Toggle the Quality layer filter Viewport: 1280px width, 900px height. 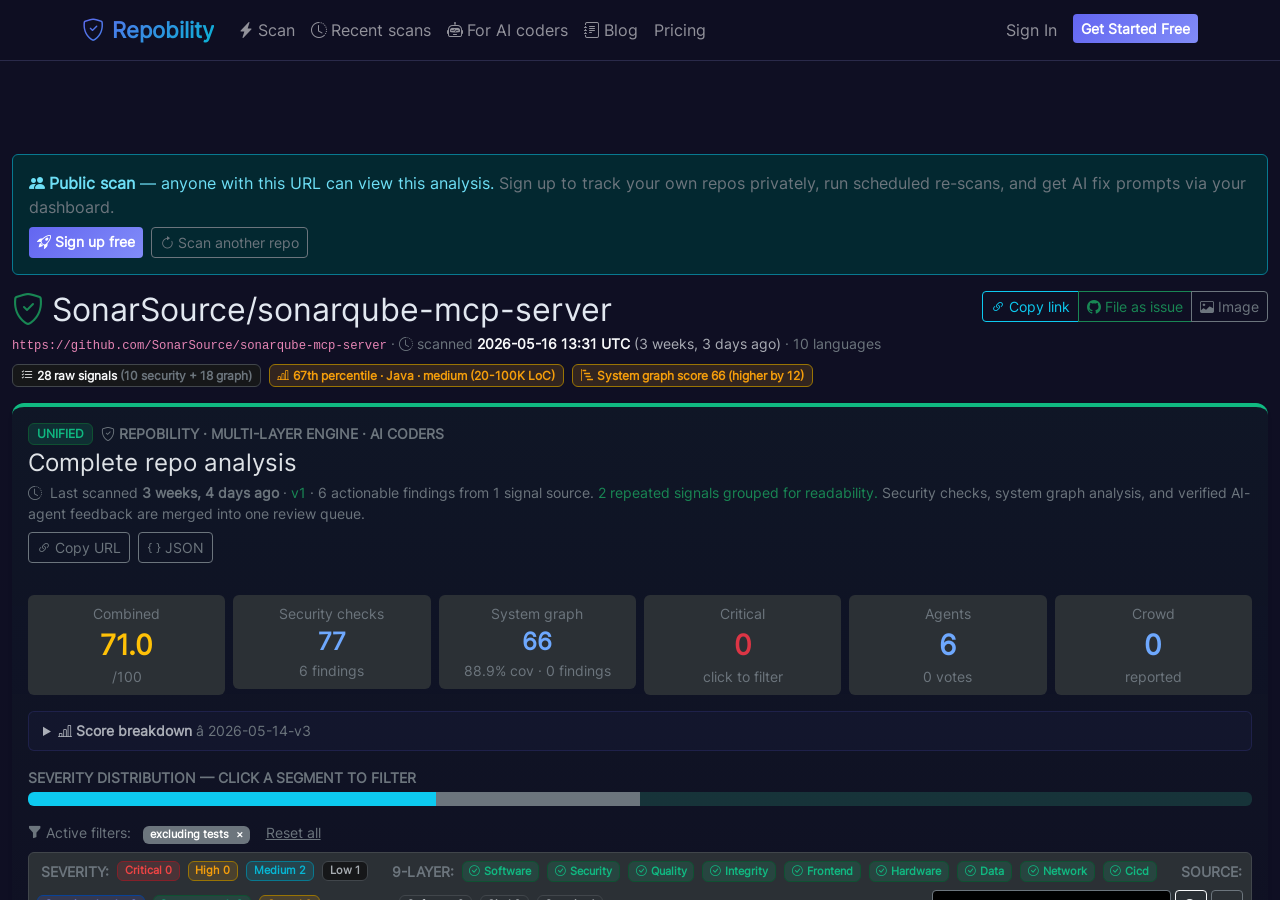[661, 871]
